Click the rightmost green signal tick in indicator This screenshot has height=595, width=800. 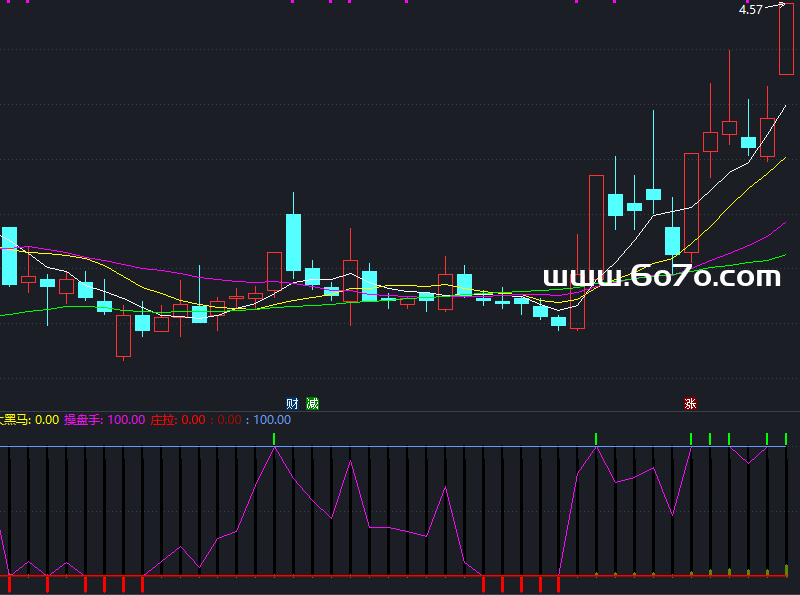pos(786,439)
